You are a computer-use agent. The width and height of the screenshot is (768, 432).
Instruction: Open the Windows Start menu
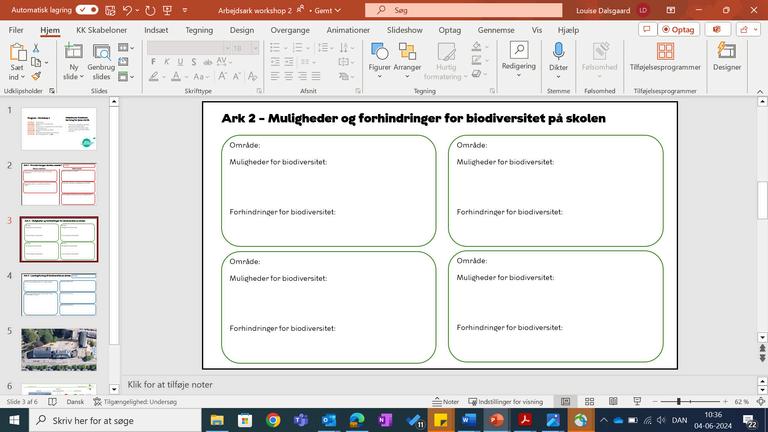[14, 420]
